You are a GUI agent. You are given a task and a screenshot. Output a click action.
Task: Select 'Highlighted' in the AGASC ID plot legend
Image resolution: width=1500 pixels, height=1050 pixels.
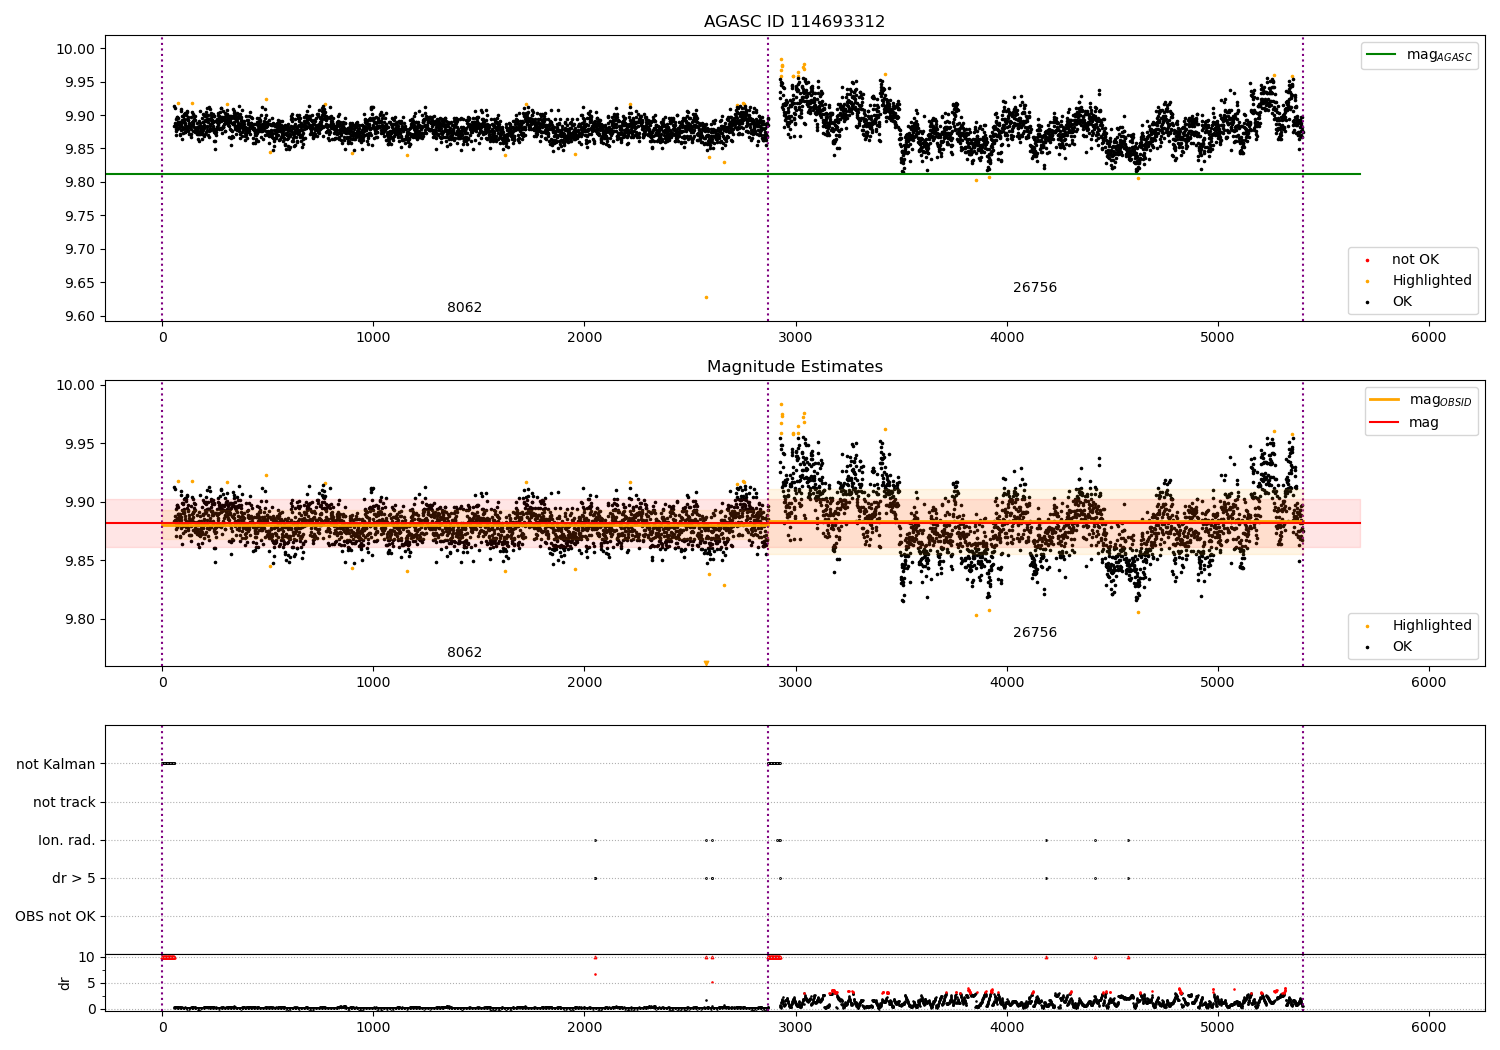1432,281
